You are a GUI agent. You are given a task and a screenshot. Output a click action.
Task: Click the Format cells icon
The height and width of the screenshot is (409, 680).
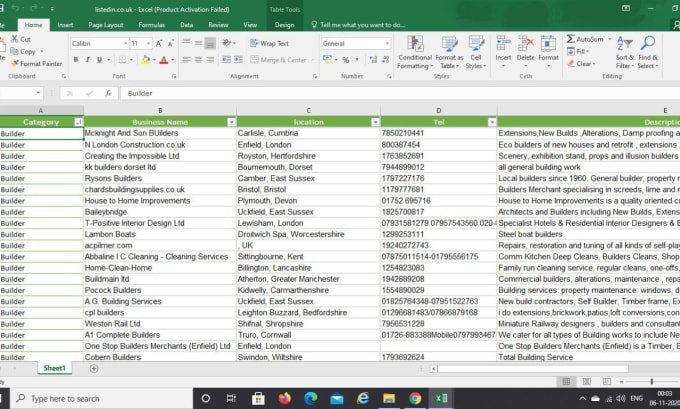[548, 44]
